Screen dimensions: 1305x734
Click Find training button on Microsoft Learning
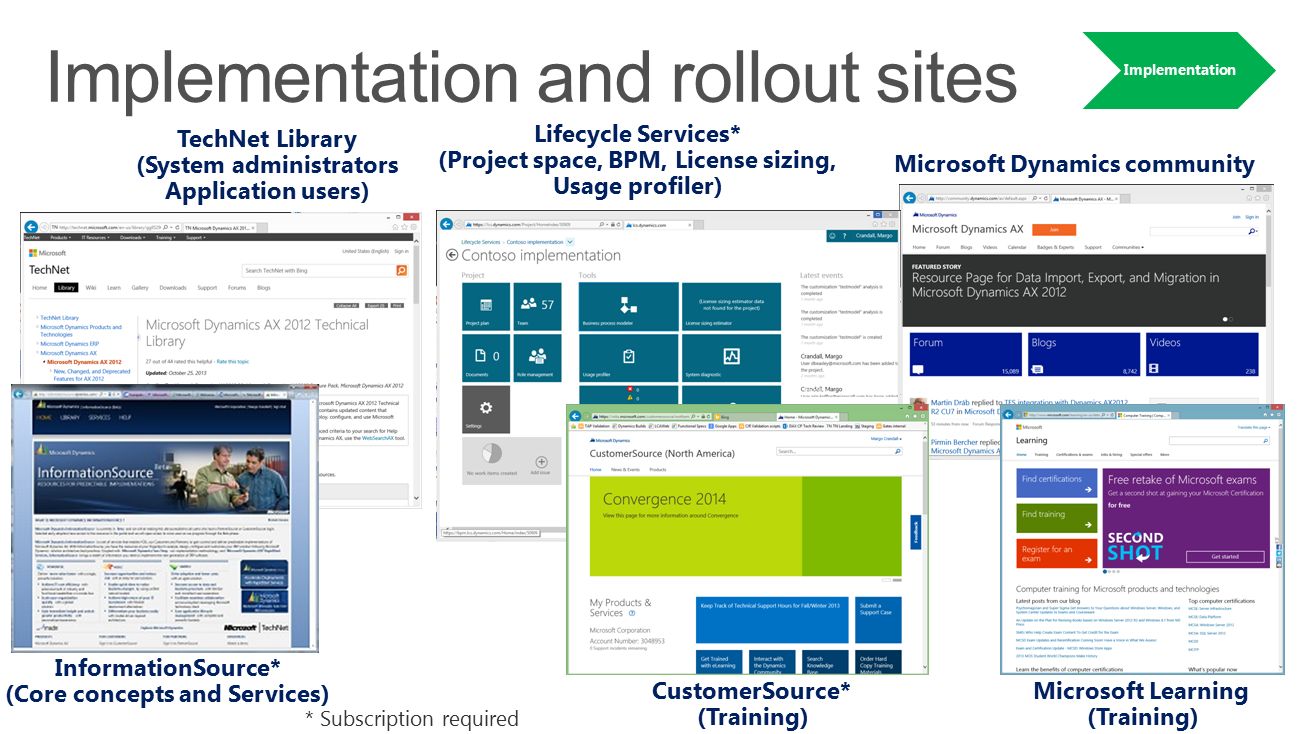coord(1057,520)
